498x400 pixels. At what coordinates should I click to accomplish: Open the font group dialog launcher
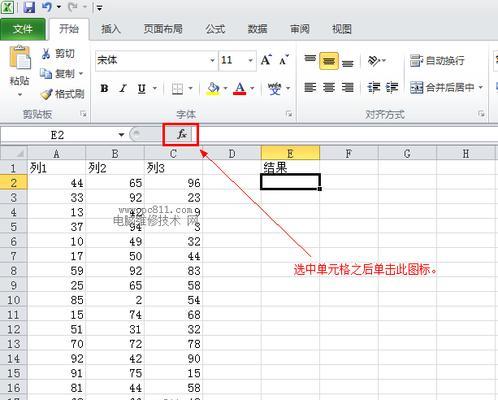coord(289,114)
